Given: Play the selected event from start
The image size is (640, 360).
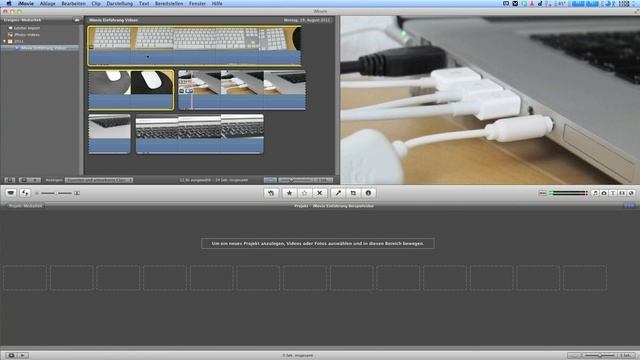Looking at the screenshot, I should coord(36,180).
